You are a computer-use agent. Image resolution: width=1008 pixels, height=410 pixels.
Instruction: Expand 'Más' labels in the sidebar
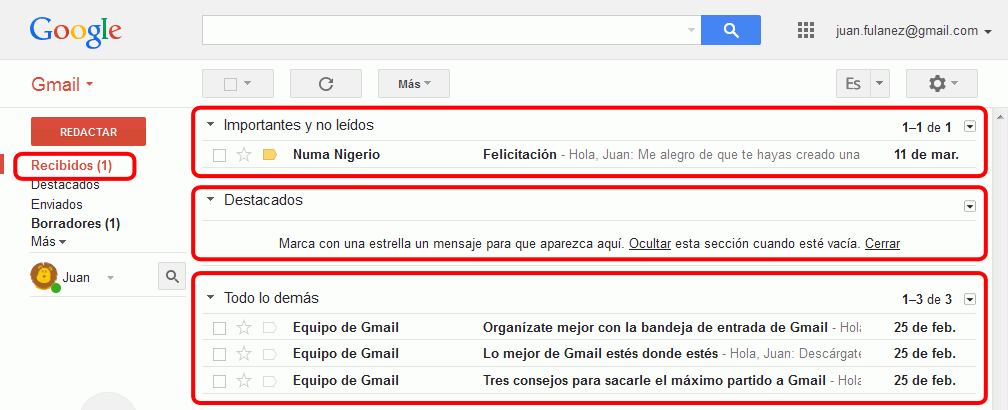tap(48, 242)
